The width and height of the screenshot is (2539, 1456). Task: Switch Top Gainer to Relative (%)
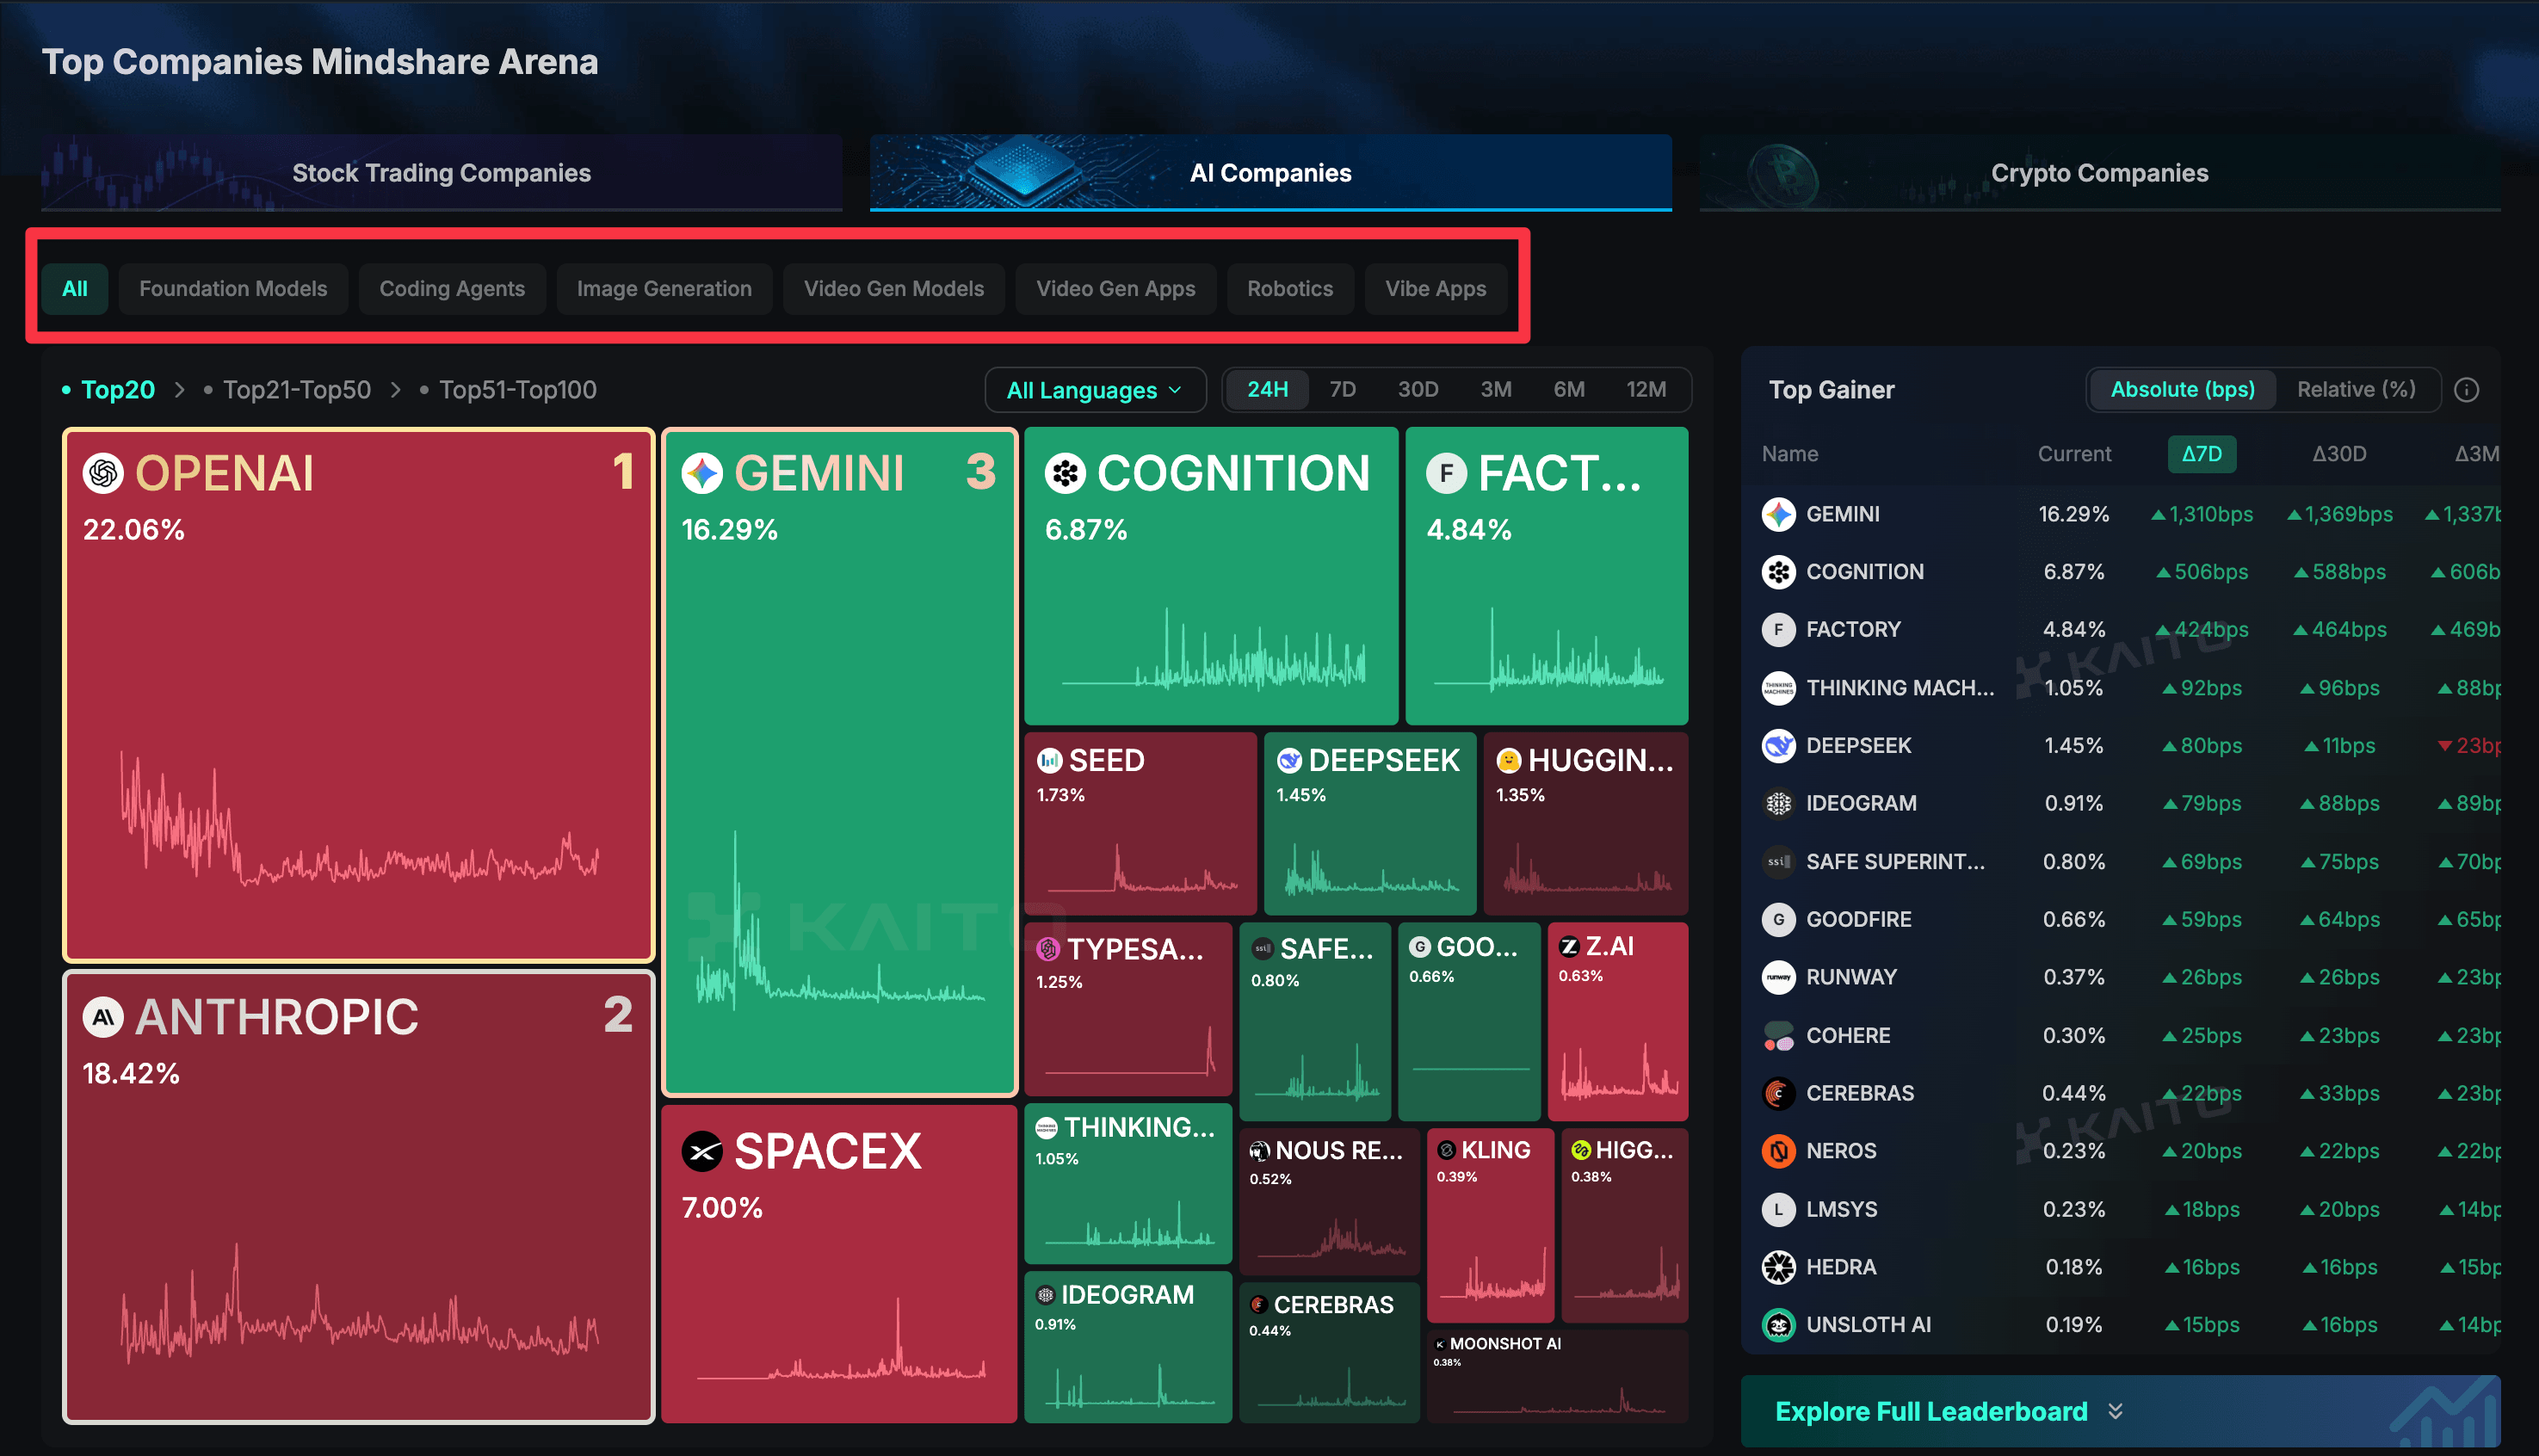tap(2356, 390)
